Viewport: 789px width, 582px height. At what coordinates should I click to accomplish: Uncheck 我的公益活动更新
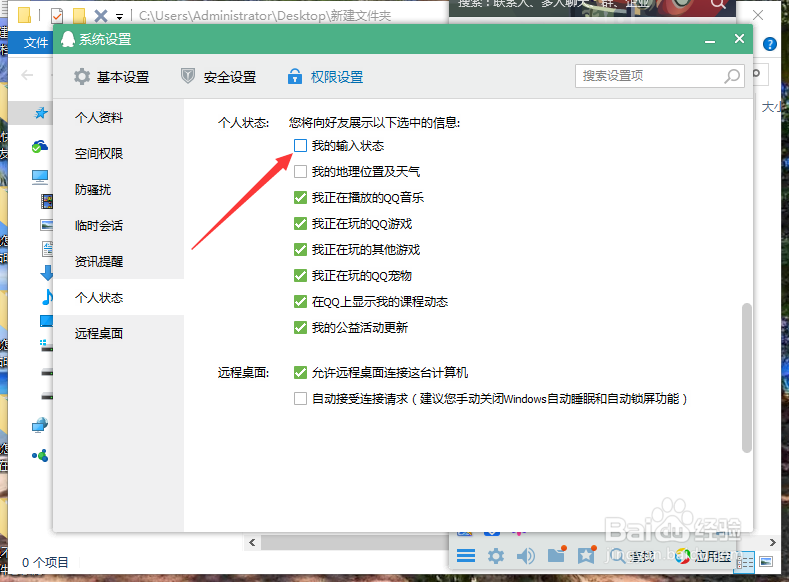point(300,327)
